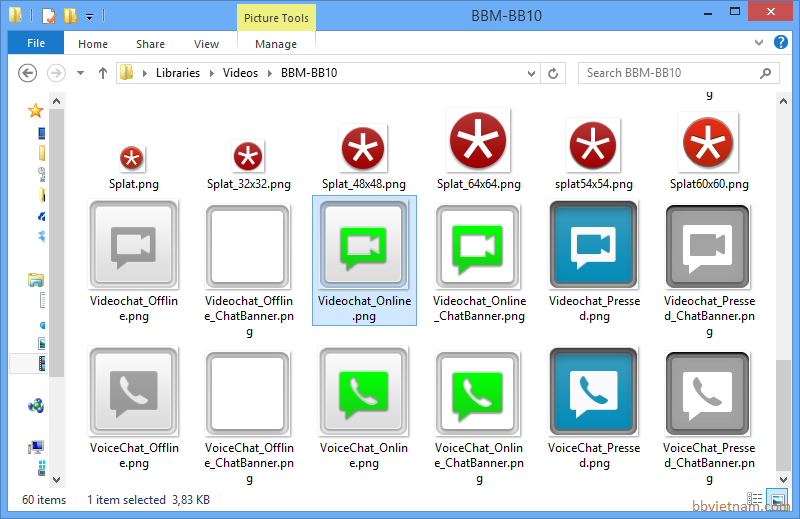This screenshot has width=800, height=519.
Task: Select the Videochat_Pressed_ChatBanner.png thumbnail
Action: pos(708,246)
